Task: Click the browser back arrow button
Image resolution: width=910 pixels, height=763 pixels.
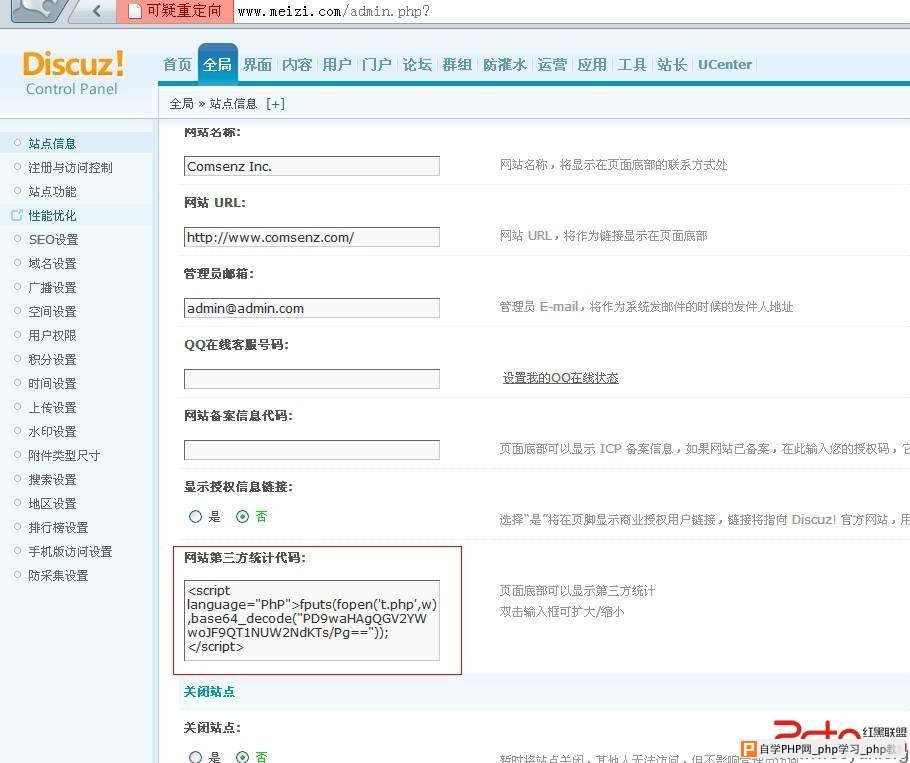Action: tap(96, 10)
